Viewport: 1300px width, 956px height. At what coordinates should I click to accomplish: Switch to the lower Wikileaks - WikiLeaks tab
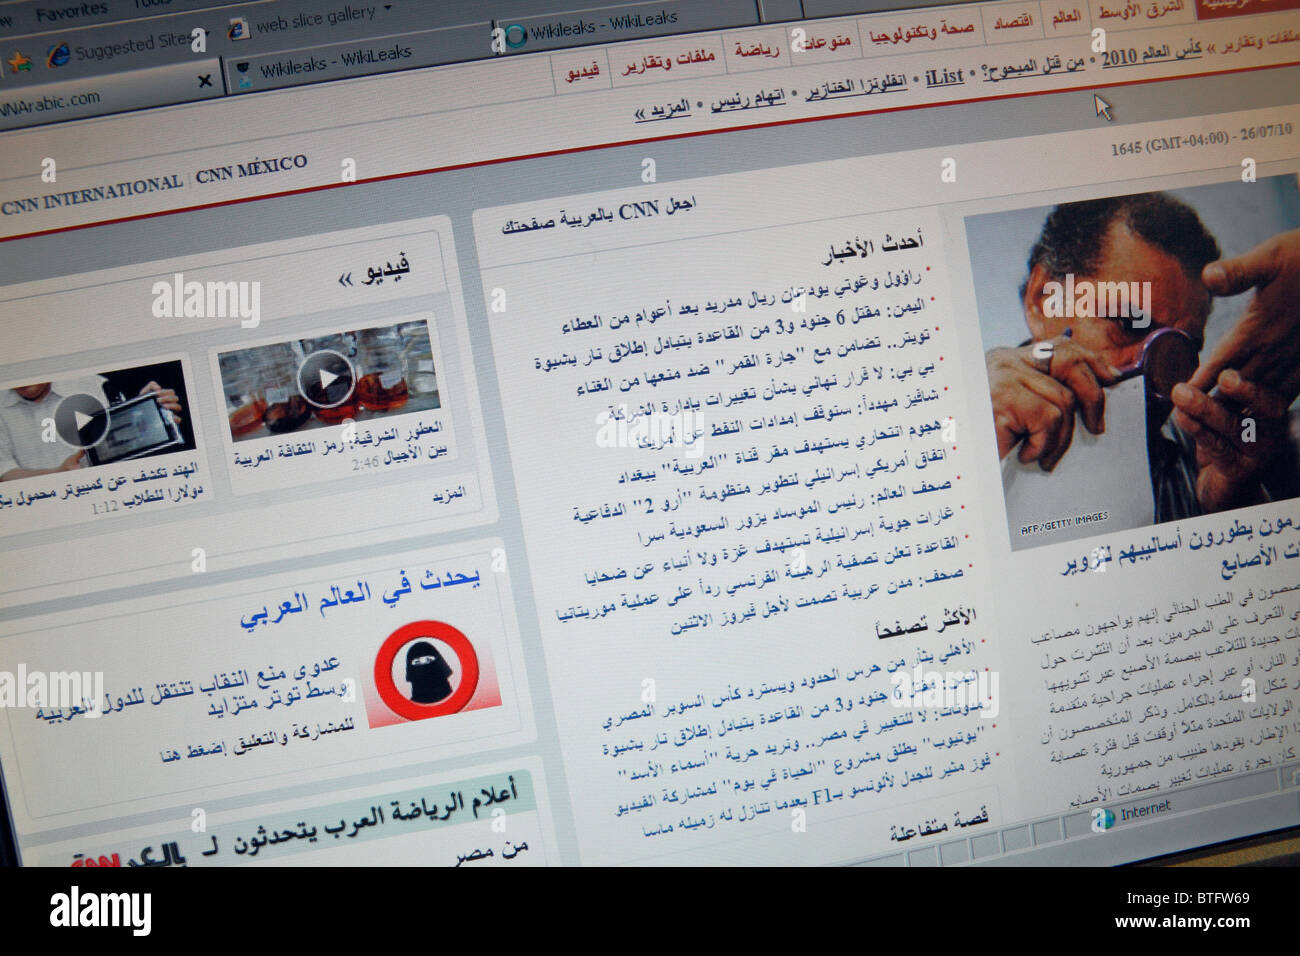(335, 62)
